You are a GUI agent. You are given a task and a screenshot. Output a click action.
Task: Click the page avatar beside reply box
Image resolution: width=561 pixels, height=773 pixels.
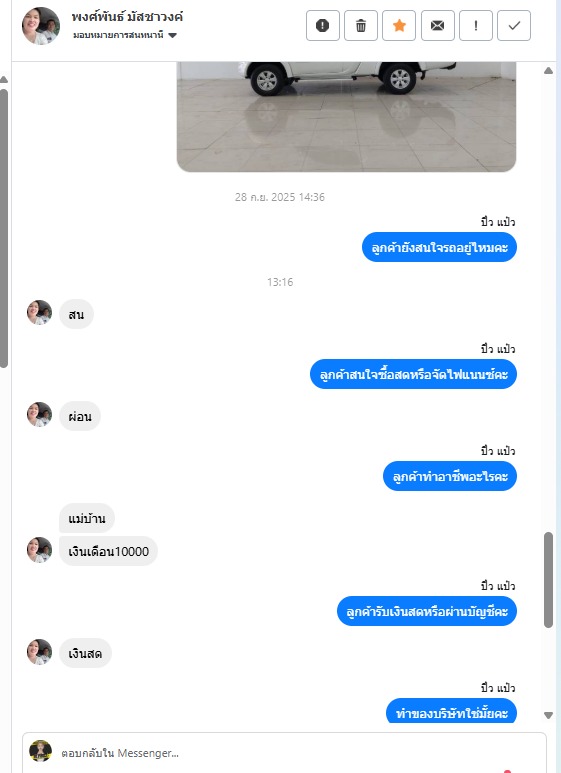point(40,751)
